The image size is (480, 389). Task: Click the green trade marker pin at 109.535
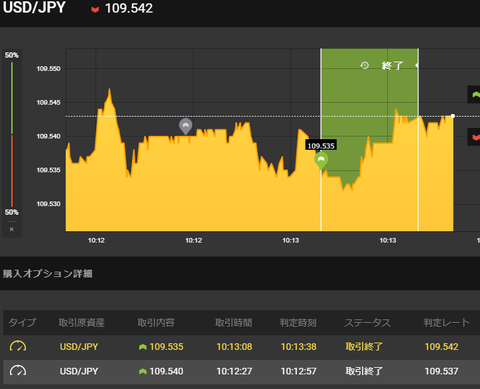[x=321, y=160]
